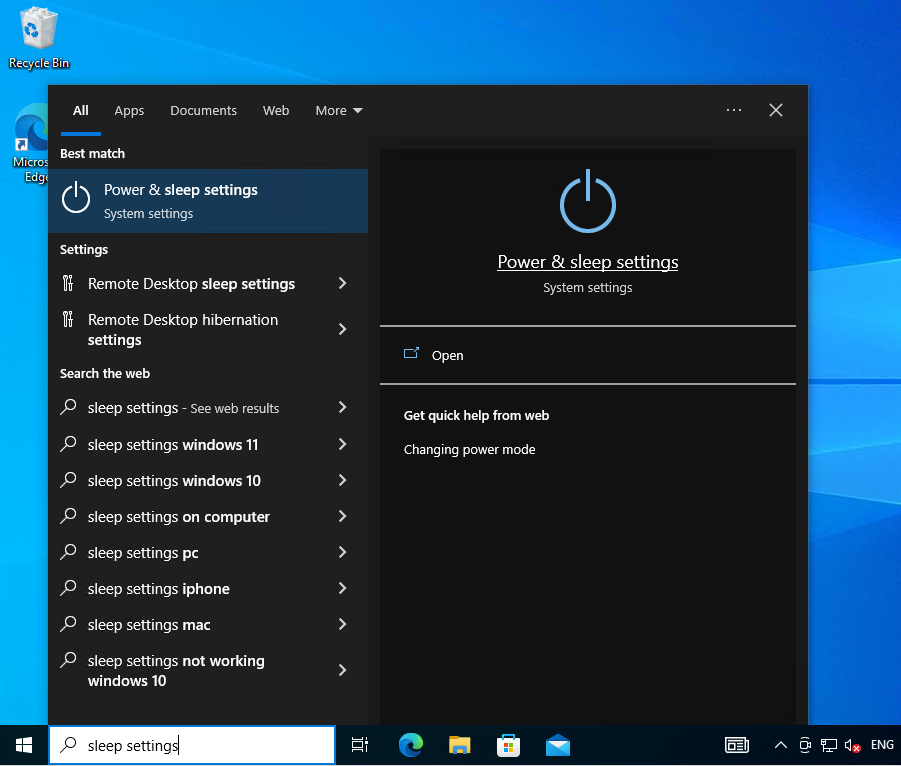Select Remote Desktop hibernation settings result
901x766 pixels.
183,329
